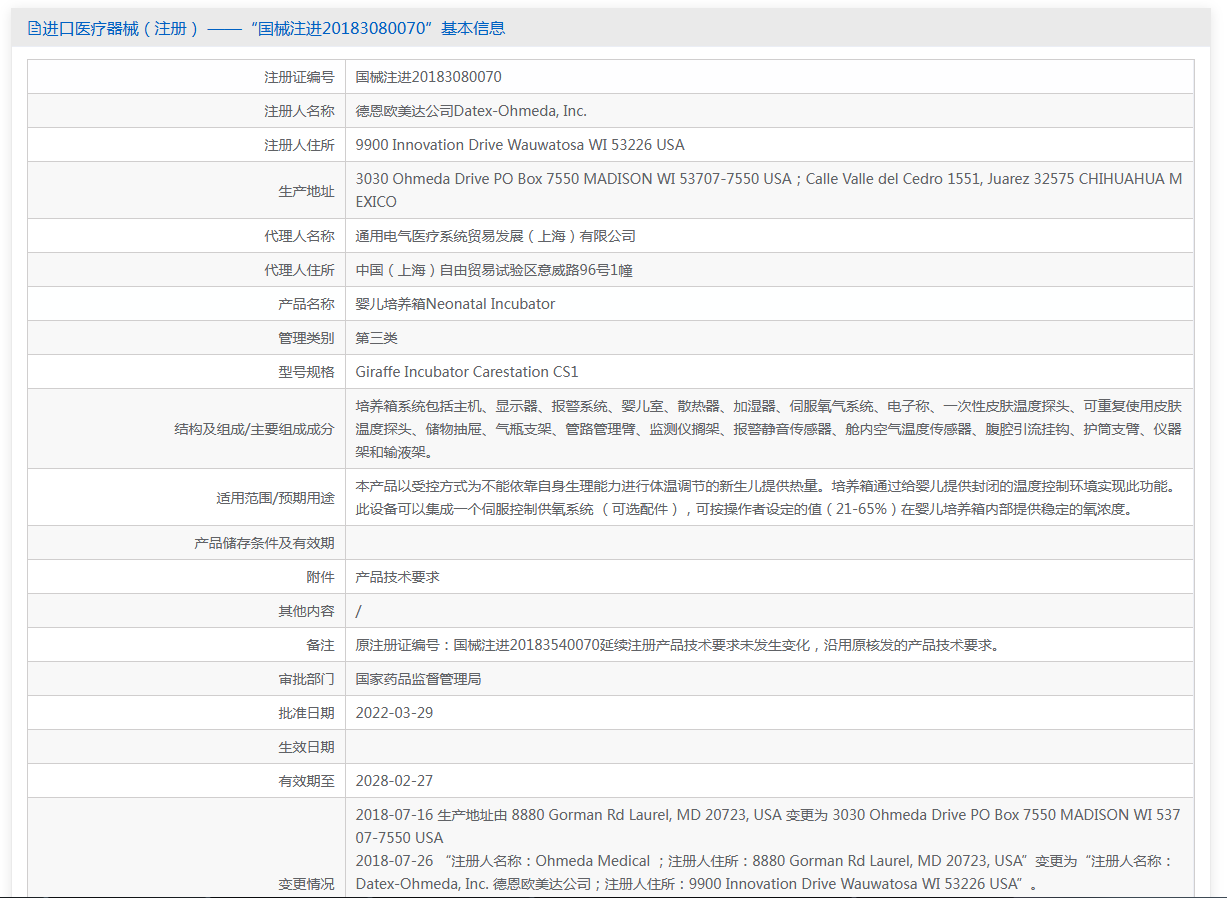Image resolution: width=1227 pixels, height=898 pixels.
Task: Click the label 产品名称
Action: pyautogui.click(x=306, y=304)
